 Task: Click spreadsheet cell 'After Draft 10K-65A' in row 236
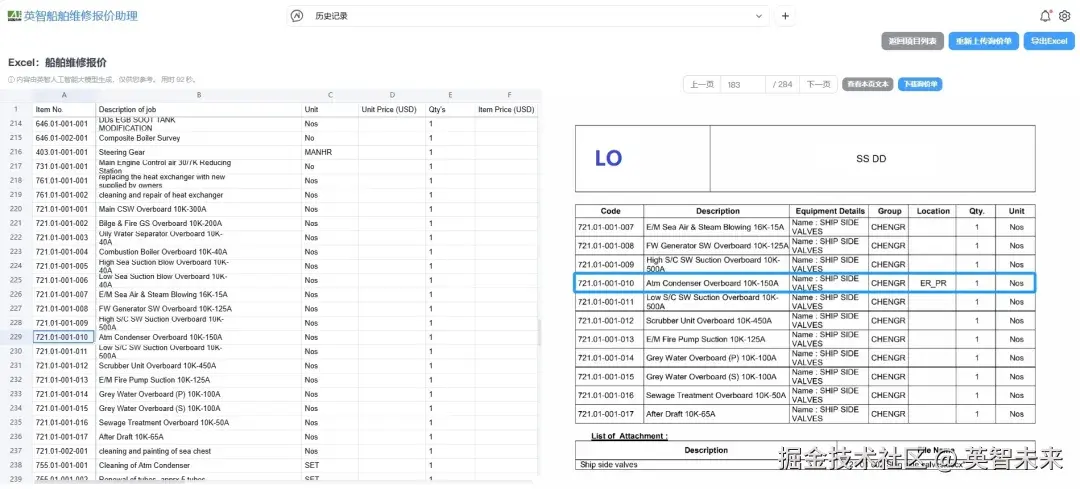coord(198,437)
